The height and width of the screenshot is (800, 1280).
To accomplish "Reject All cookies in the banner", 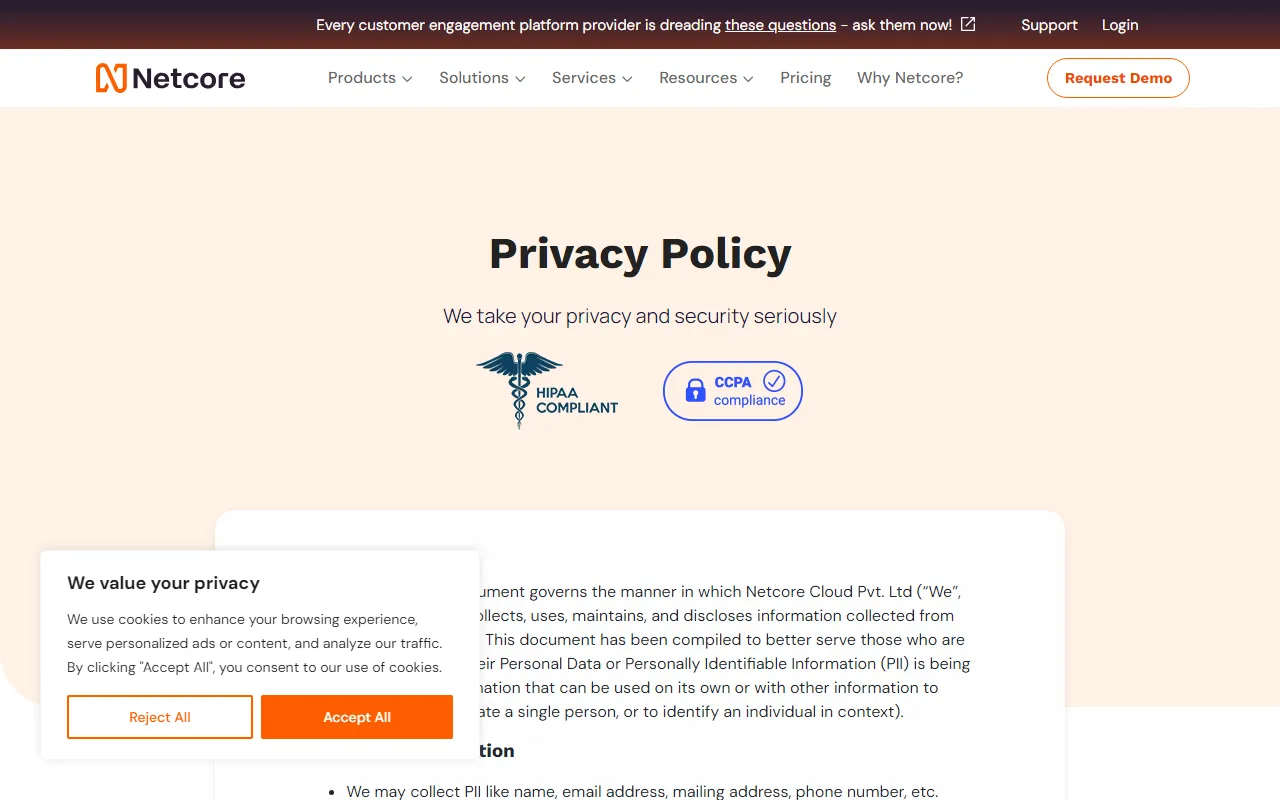I will (160, 717).
